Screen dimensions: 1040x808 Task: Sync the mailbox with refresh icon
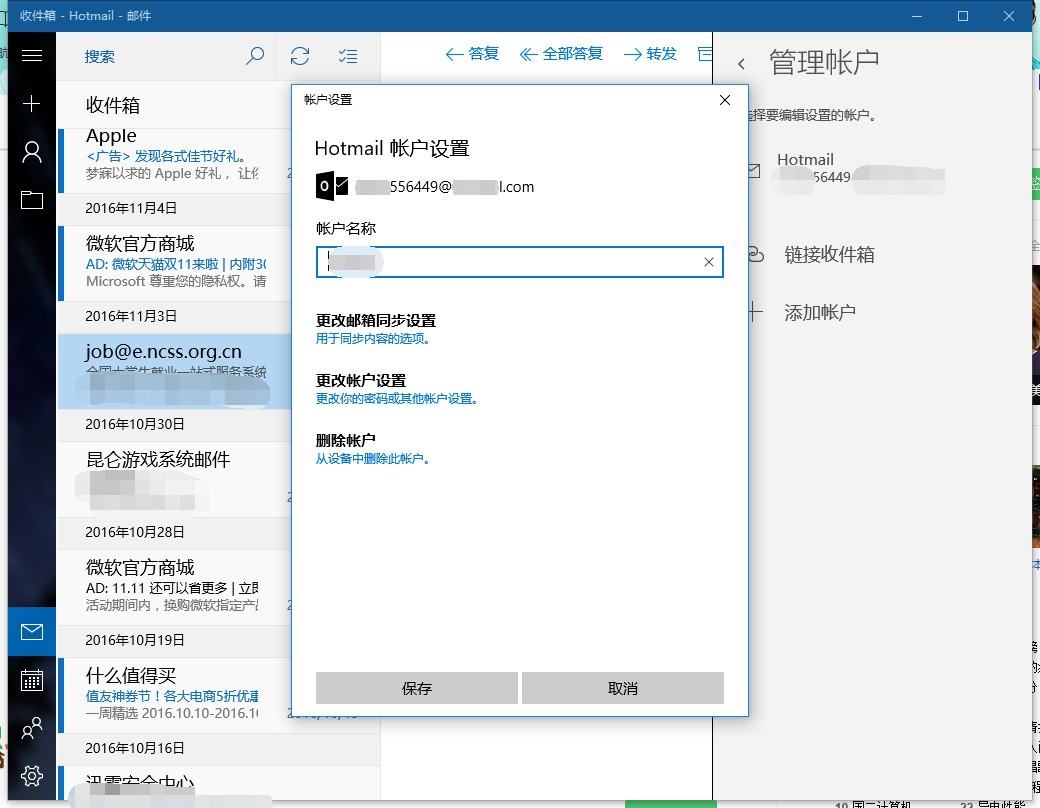[300, 56]
